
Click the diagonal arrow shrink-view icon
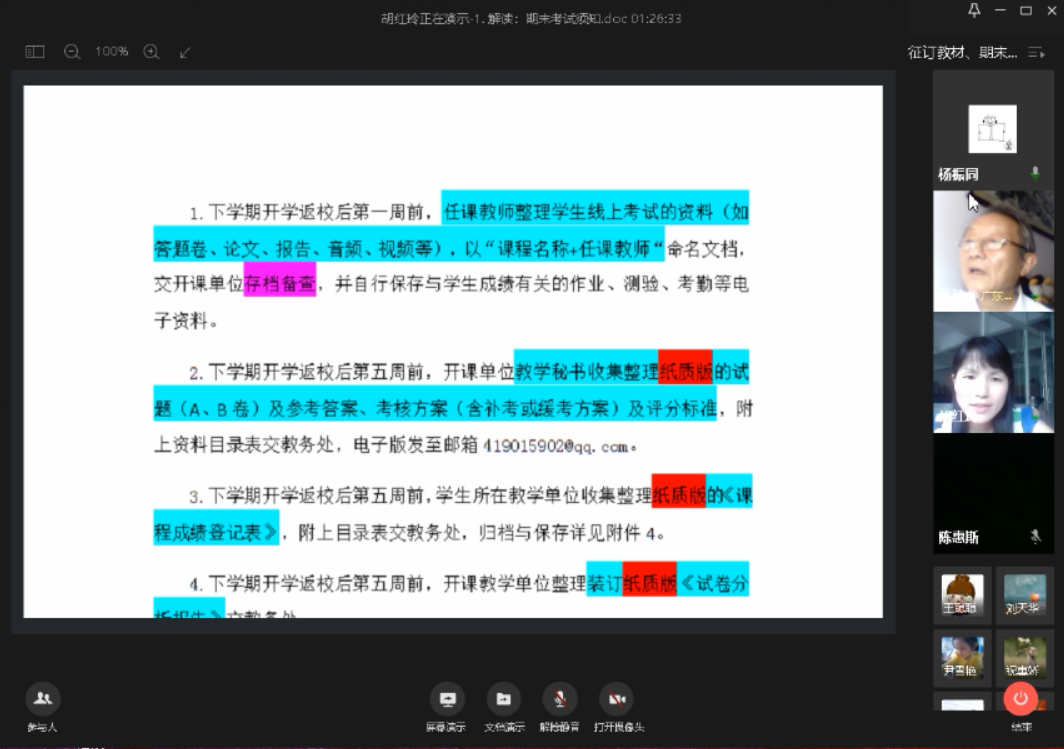coord(185,52)
